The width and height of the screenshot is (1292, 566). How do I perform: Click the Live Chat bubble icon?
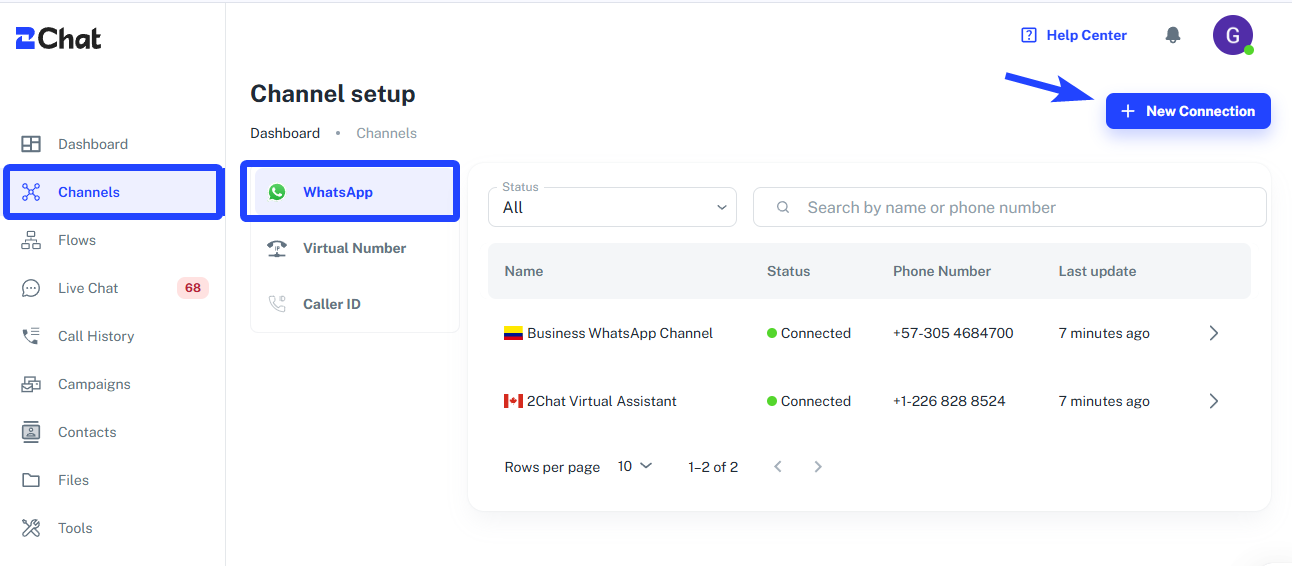click(31, 288)
